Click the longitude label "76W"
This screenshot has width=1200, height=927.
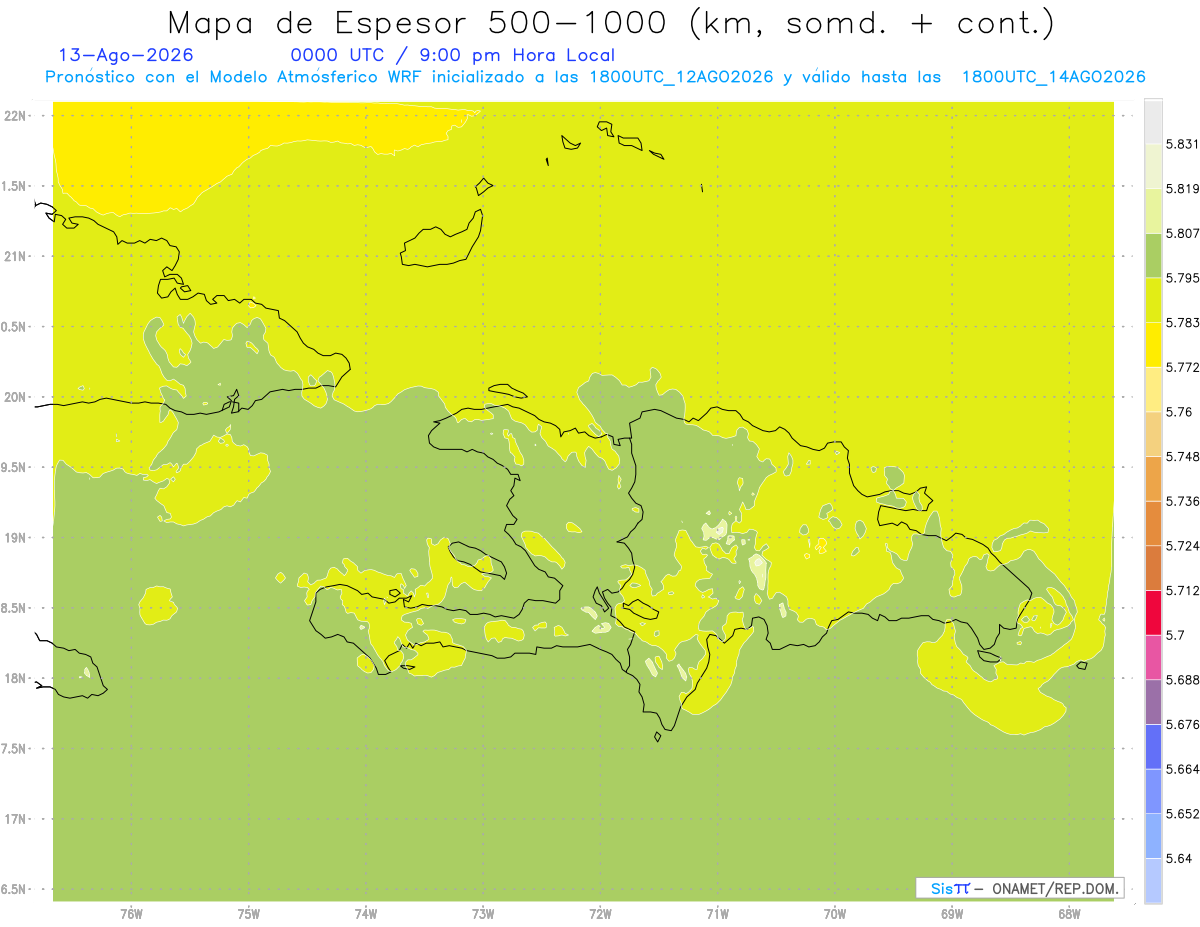click(x=131, y=914)
